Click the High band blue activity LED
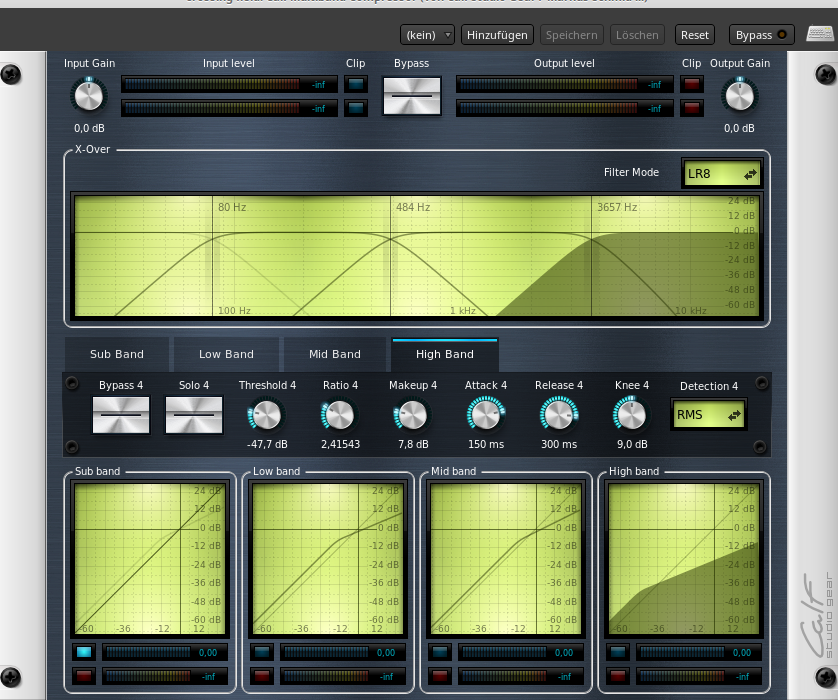Image resolution: width=838 pixels, height=700 pixels. click(618, 652)
